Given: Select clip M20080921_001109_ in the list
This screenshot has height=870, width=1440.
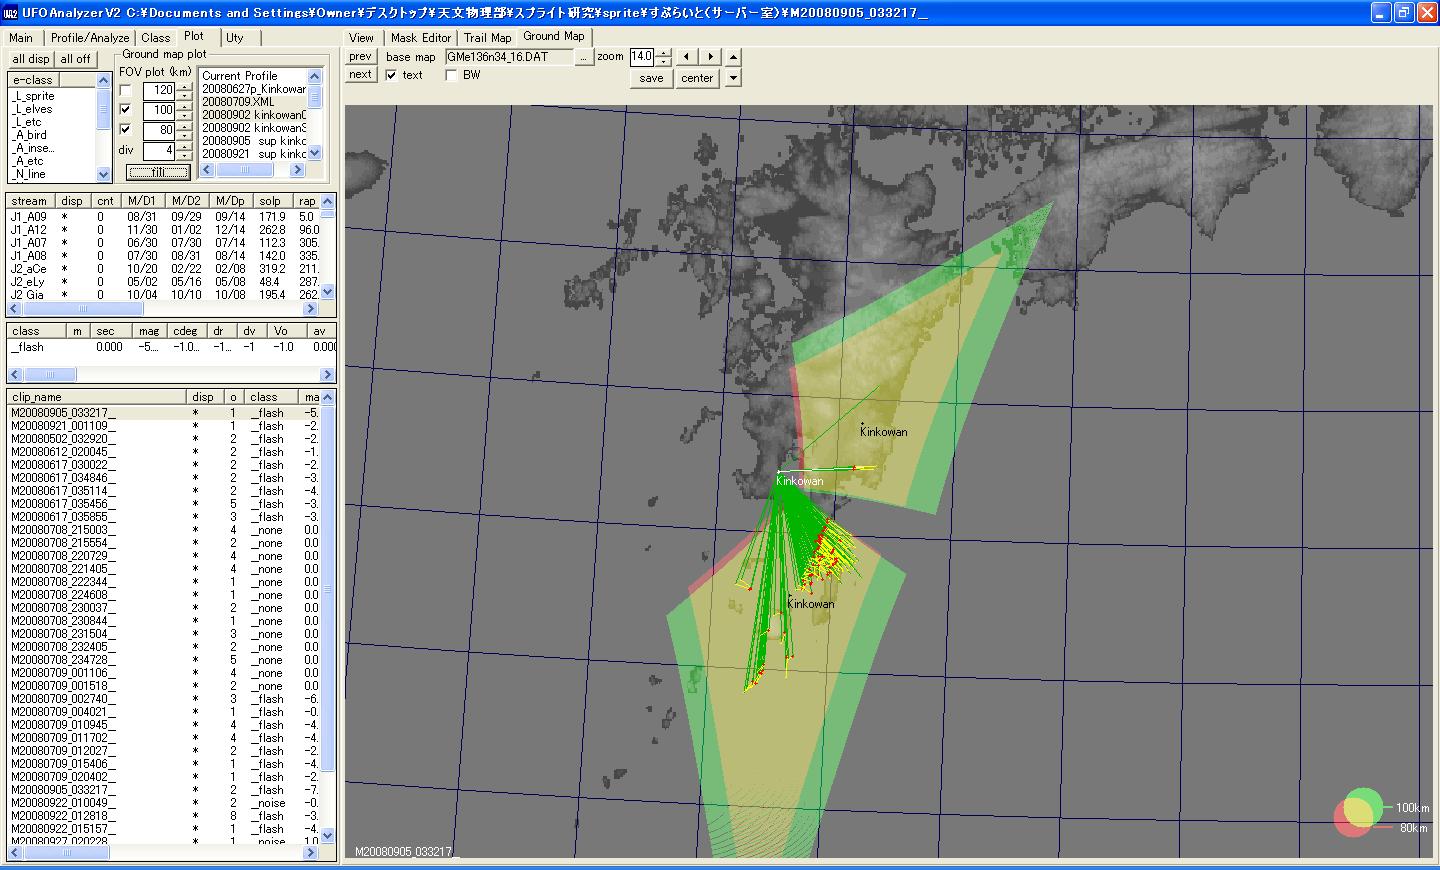Looking at the screenshot, I should click(63, 426).
